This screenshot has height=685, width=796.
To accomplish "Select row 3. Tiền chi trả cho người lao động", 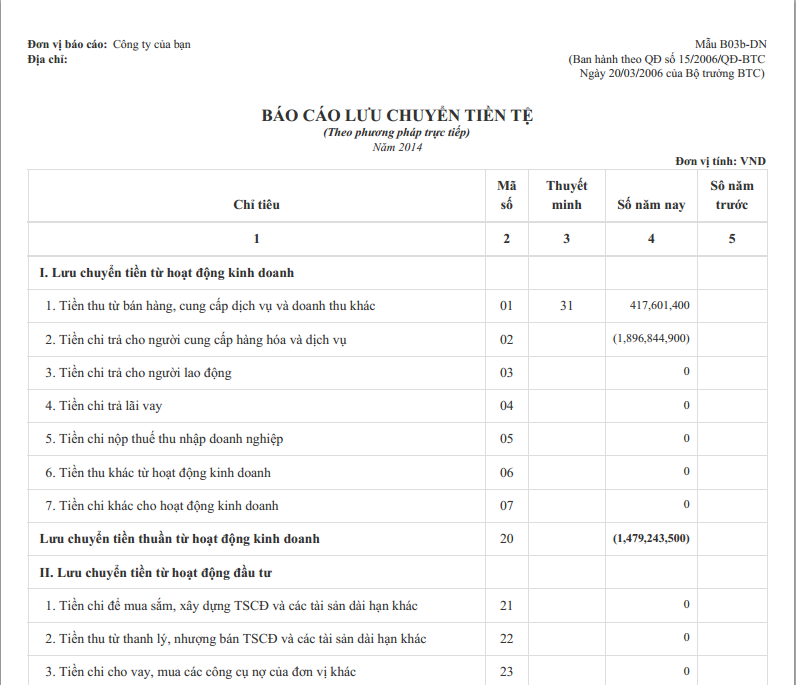I will point(138,373).
